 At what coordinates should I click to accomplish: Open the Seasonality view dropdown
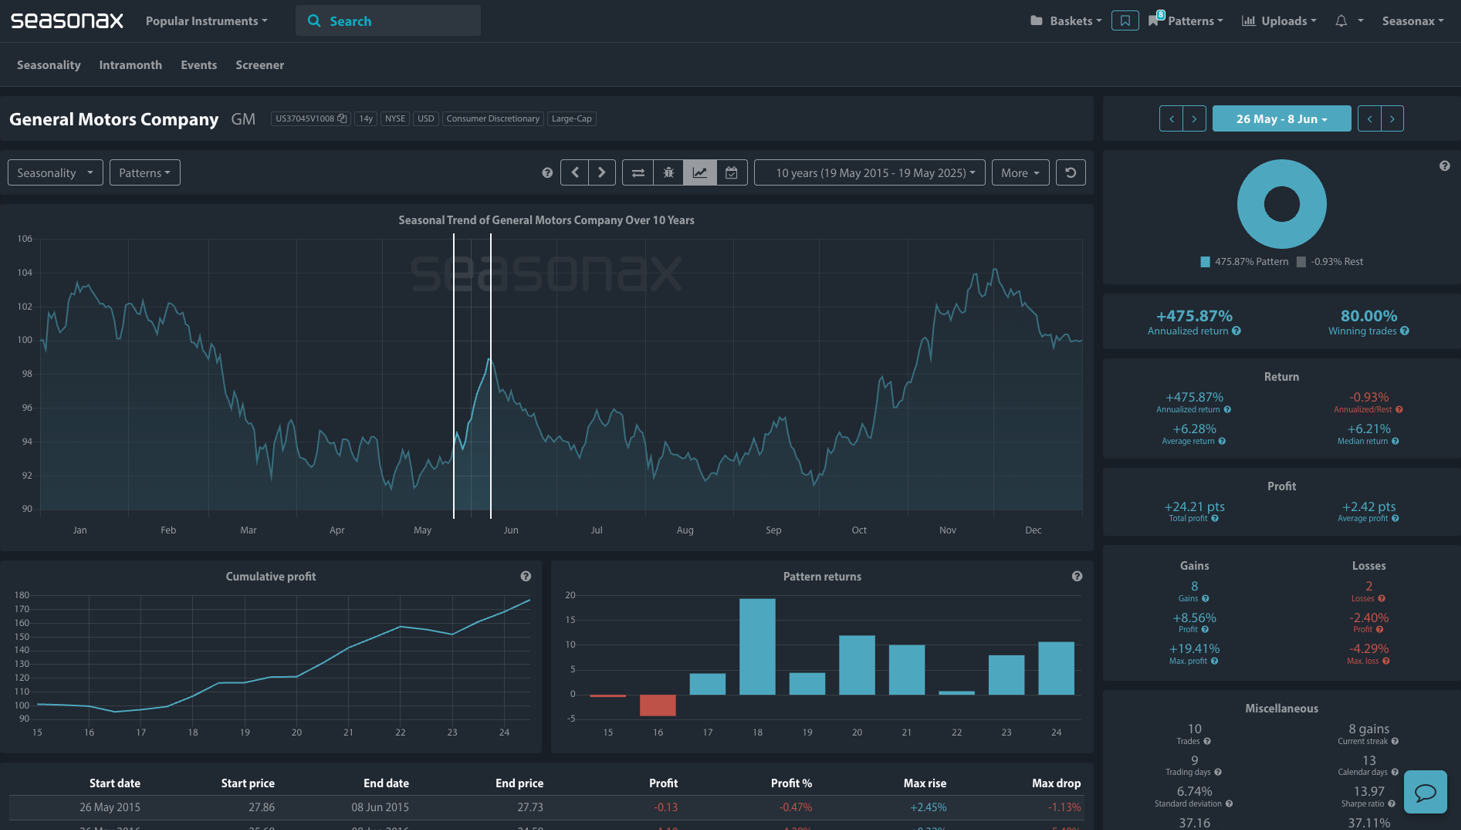point(55,173)
